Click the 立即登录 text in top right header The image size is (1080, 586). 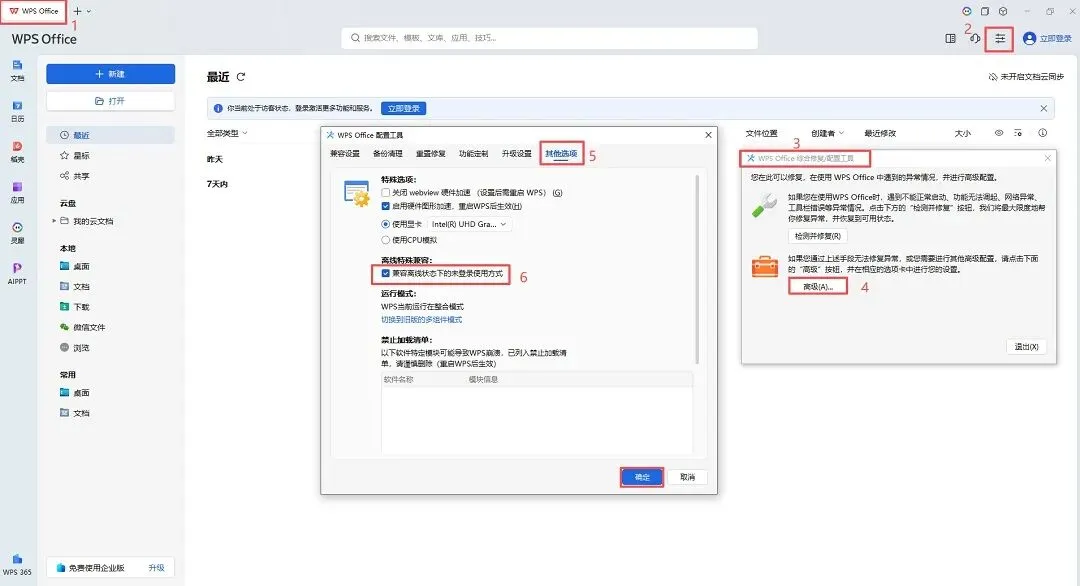point(1055,39)
